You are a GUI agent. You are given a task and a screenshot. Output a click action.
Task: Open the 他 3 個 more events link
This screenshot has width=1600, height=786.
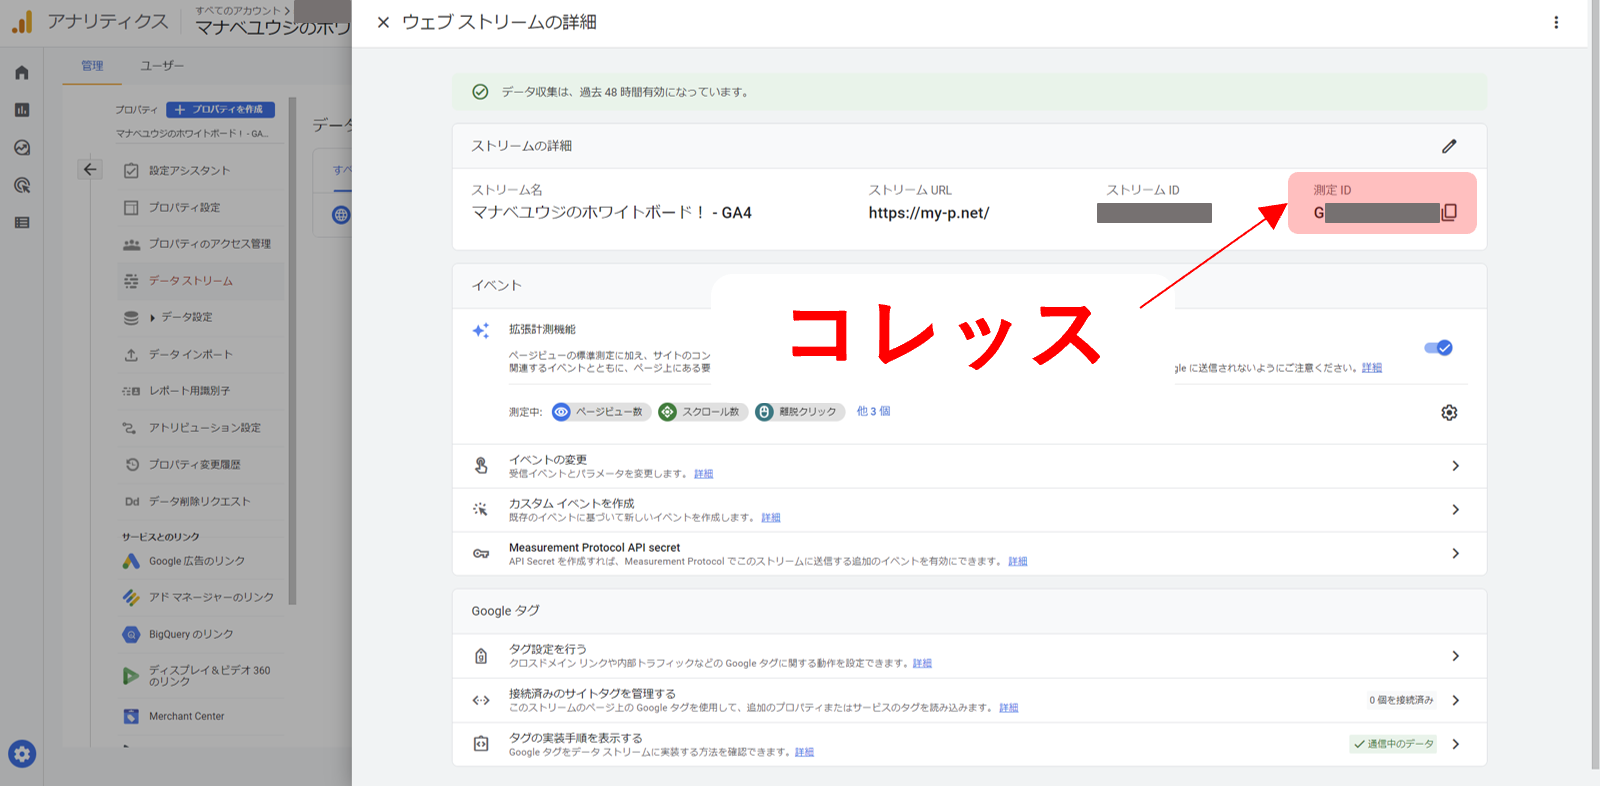[873, 411]
